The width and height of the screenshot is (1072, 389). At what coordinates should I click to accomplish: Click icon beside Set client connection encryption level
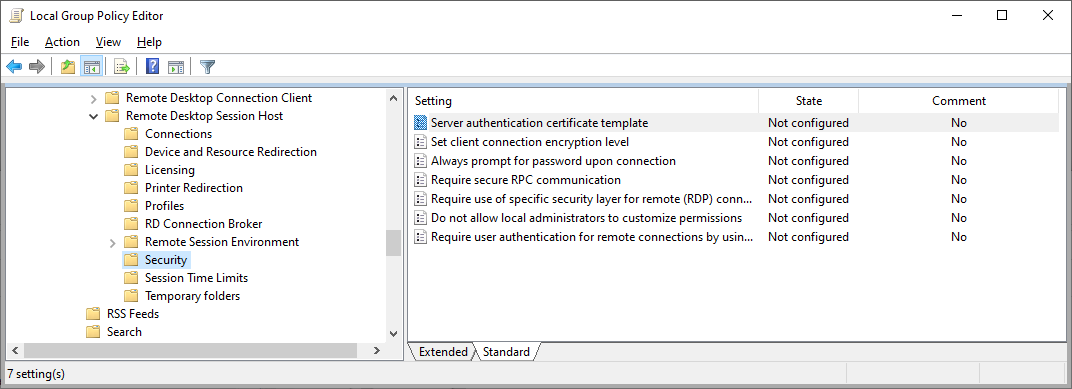(x=420, y=142)
